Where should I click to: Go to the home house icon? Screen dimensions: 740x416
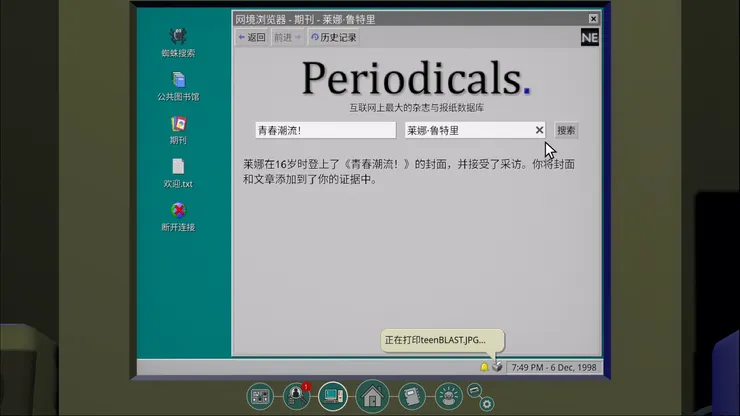click(372, 396)
